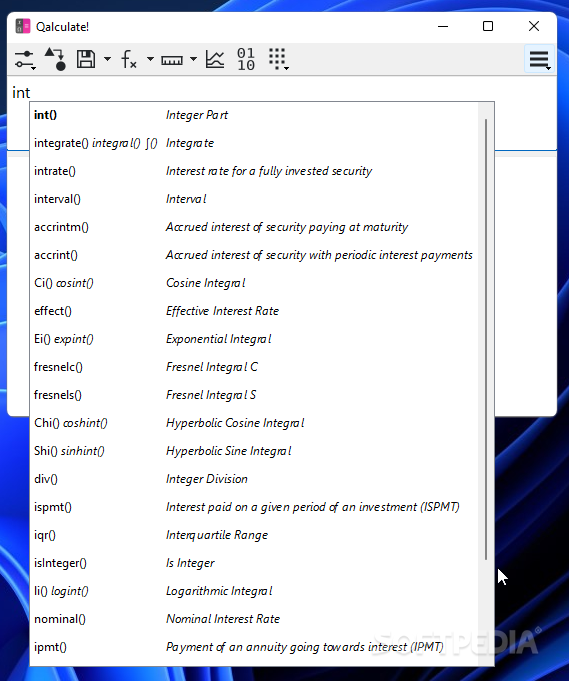Open the expression tools sliders icon
Image resolution: width=569 pixels, height=681 pixels.
[x=25, y=60]
